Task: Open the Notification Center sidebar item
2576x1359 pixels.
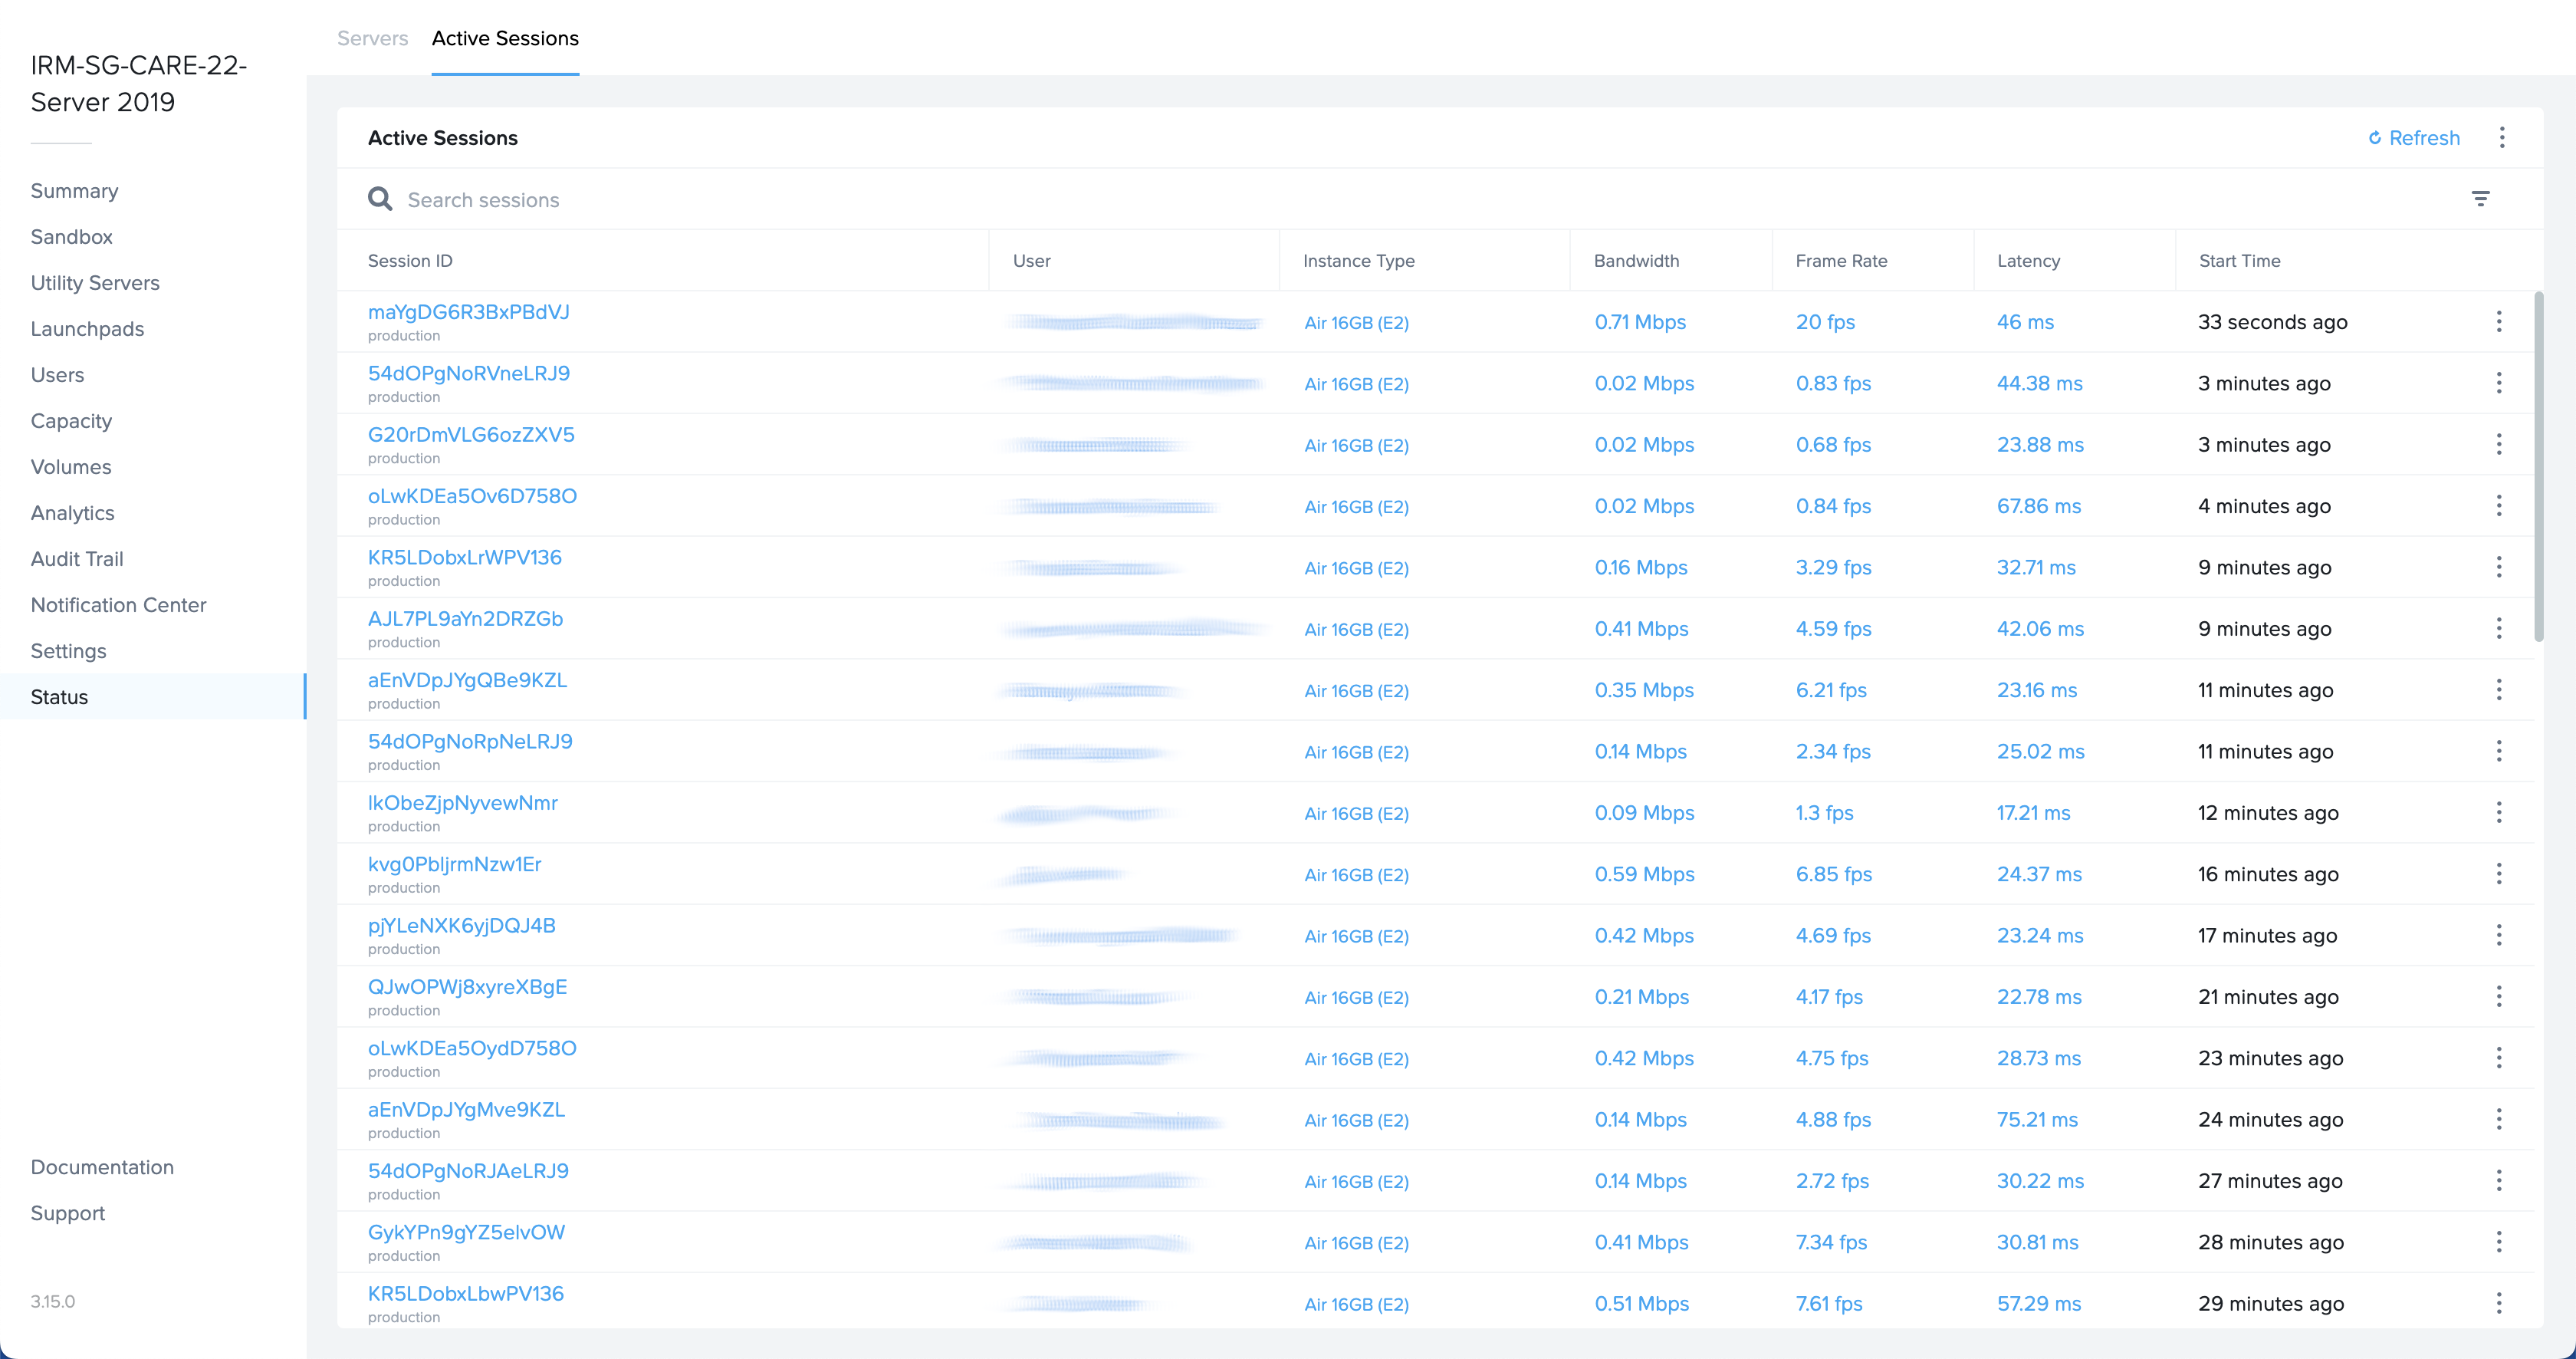Action: pyautogui.click(x=118, y=605)
